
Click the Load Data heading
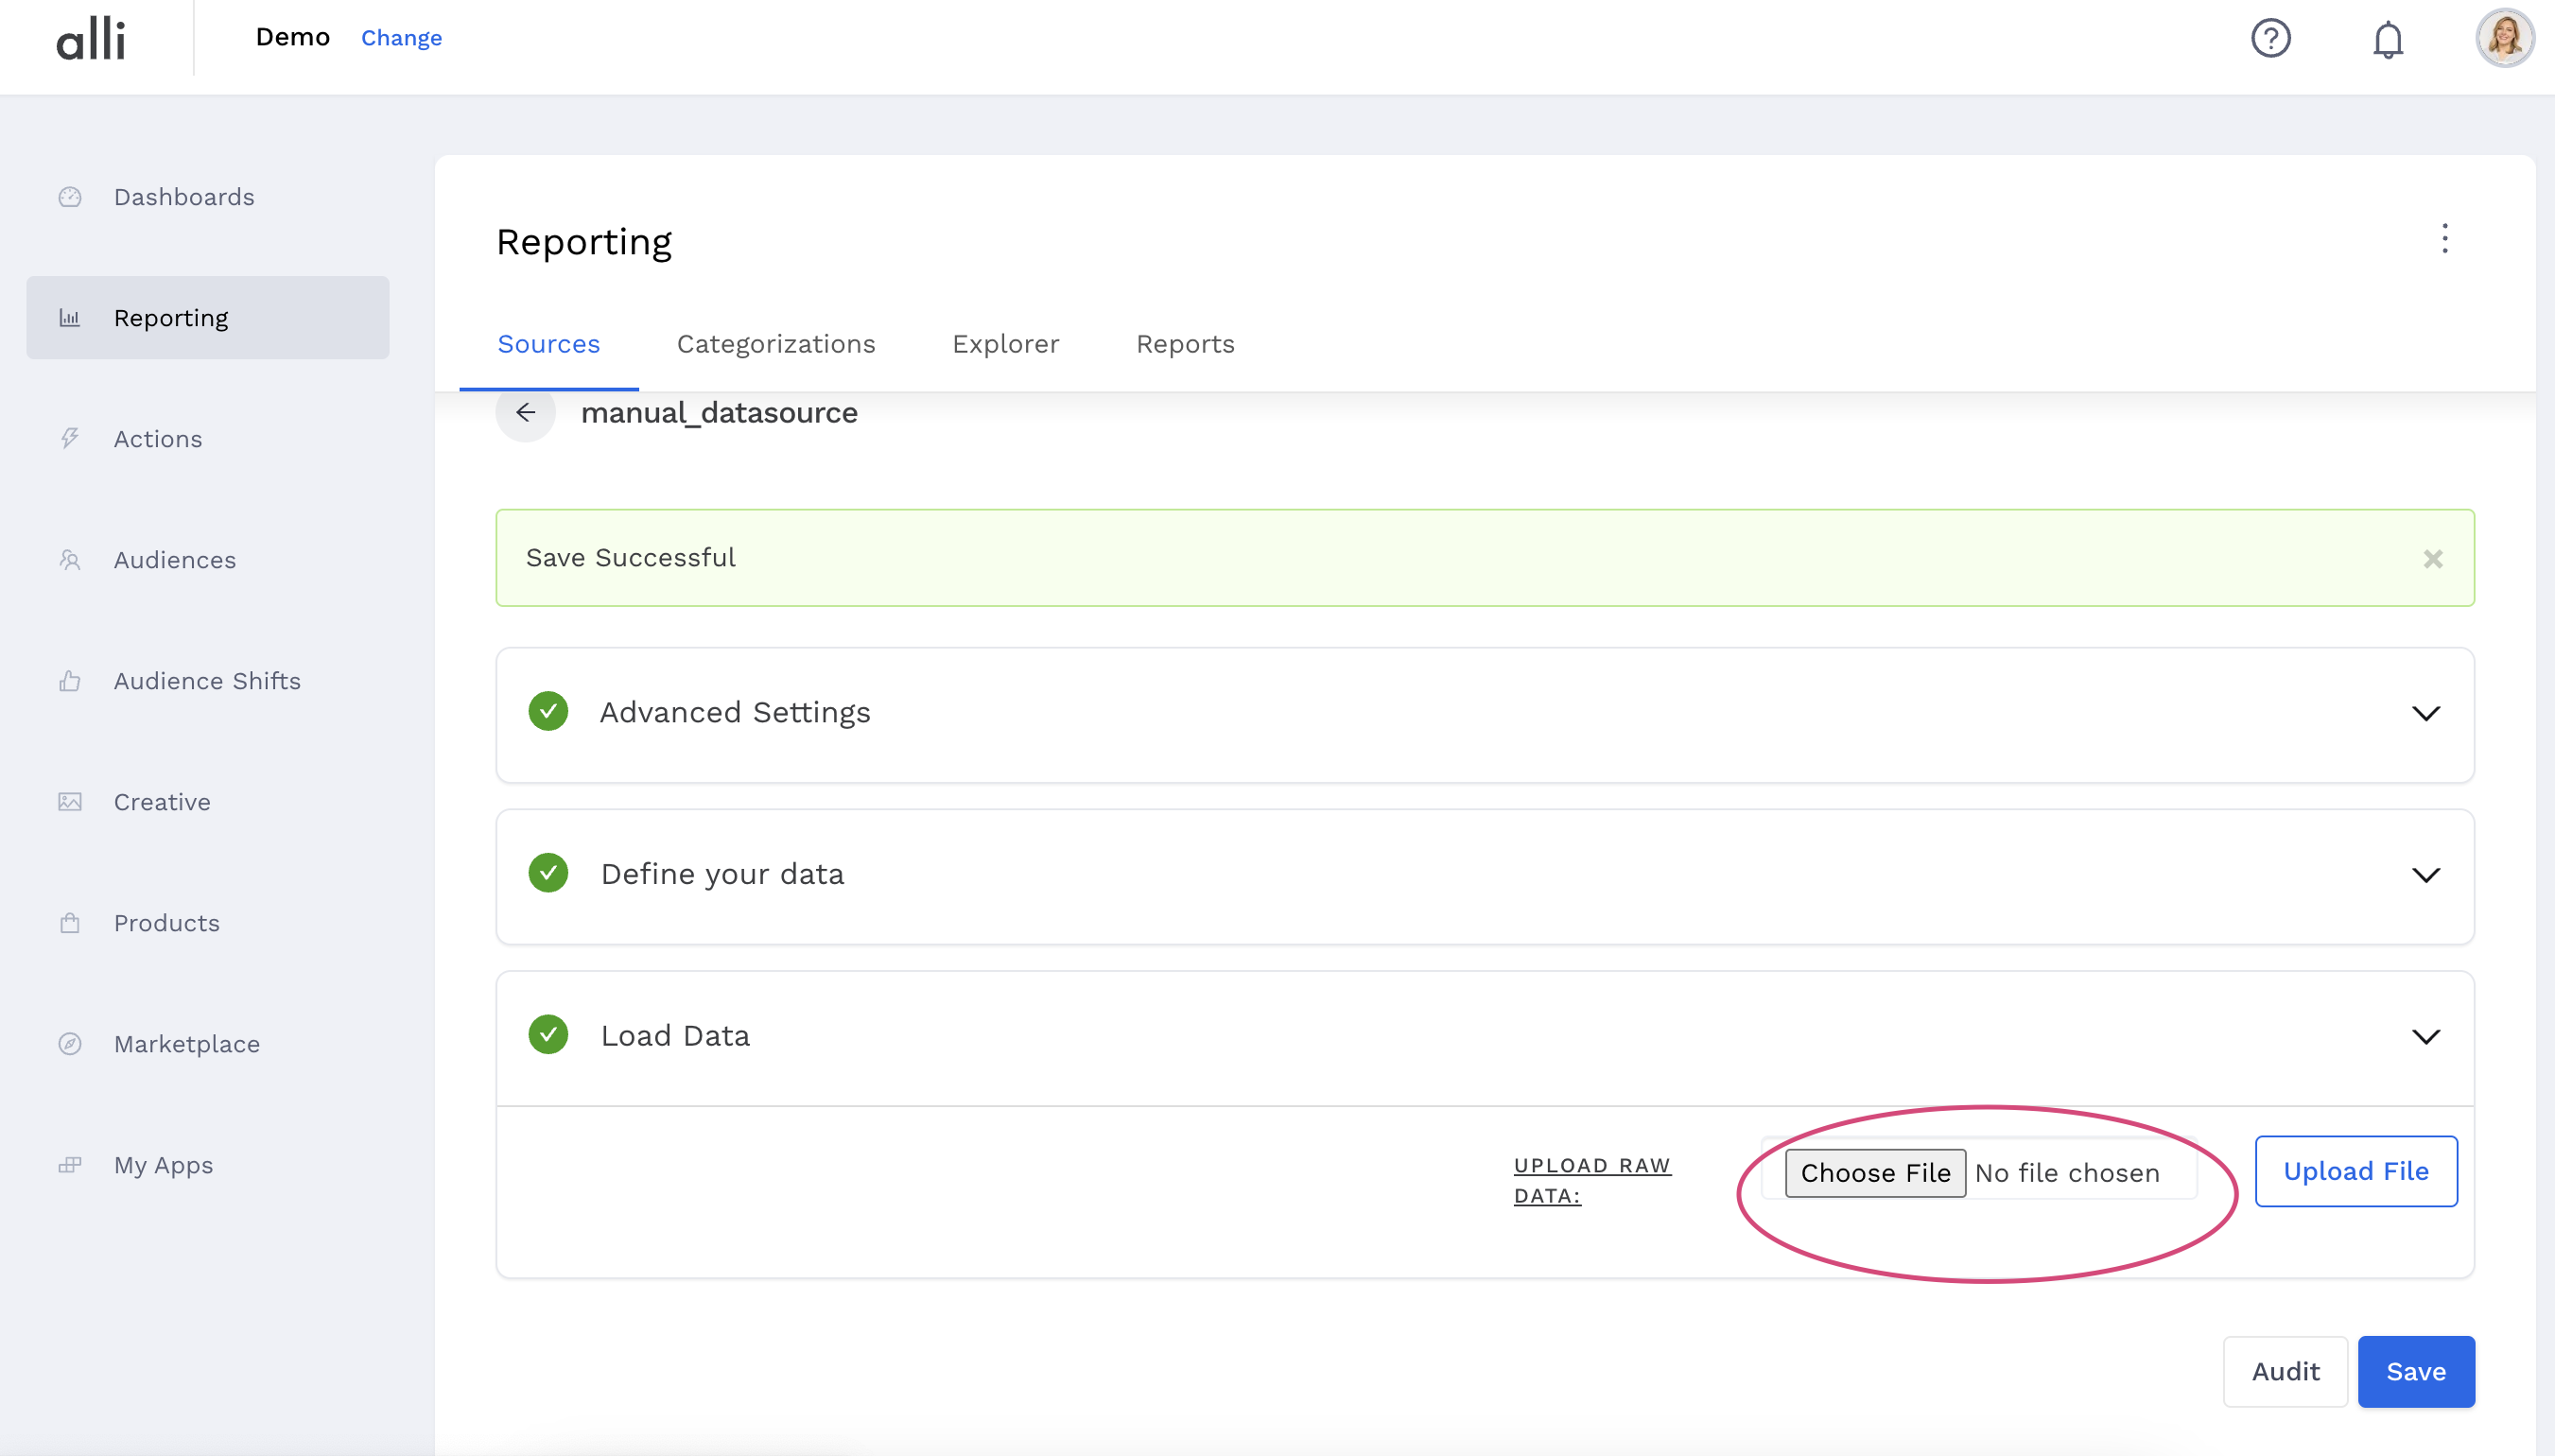tap(675, 1036)
